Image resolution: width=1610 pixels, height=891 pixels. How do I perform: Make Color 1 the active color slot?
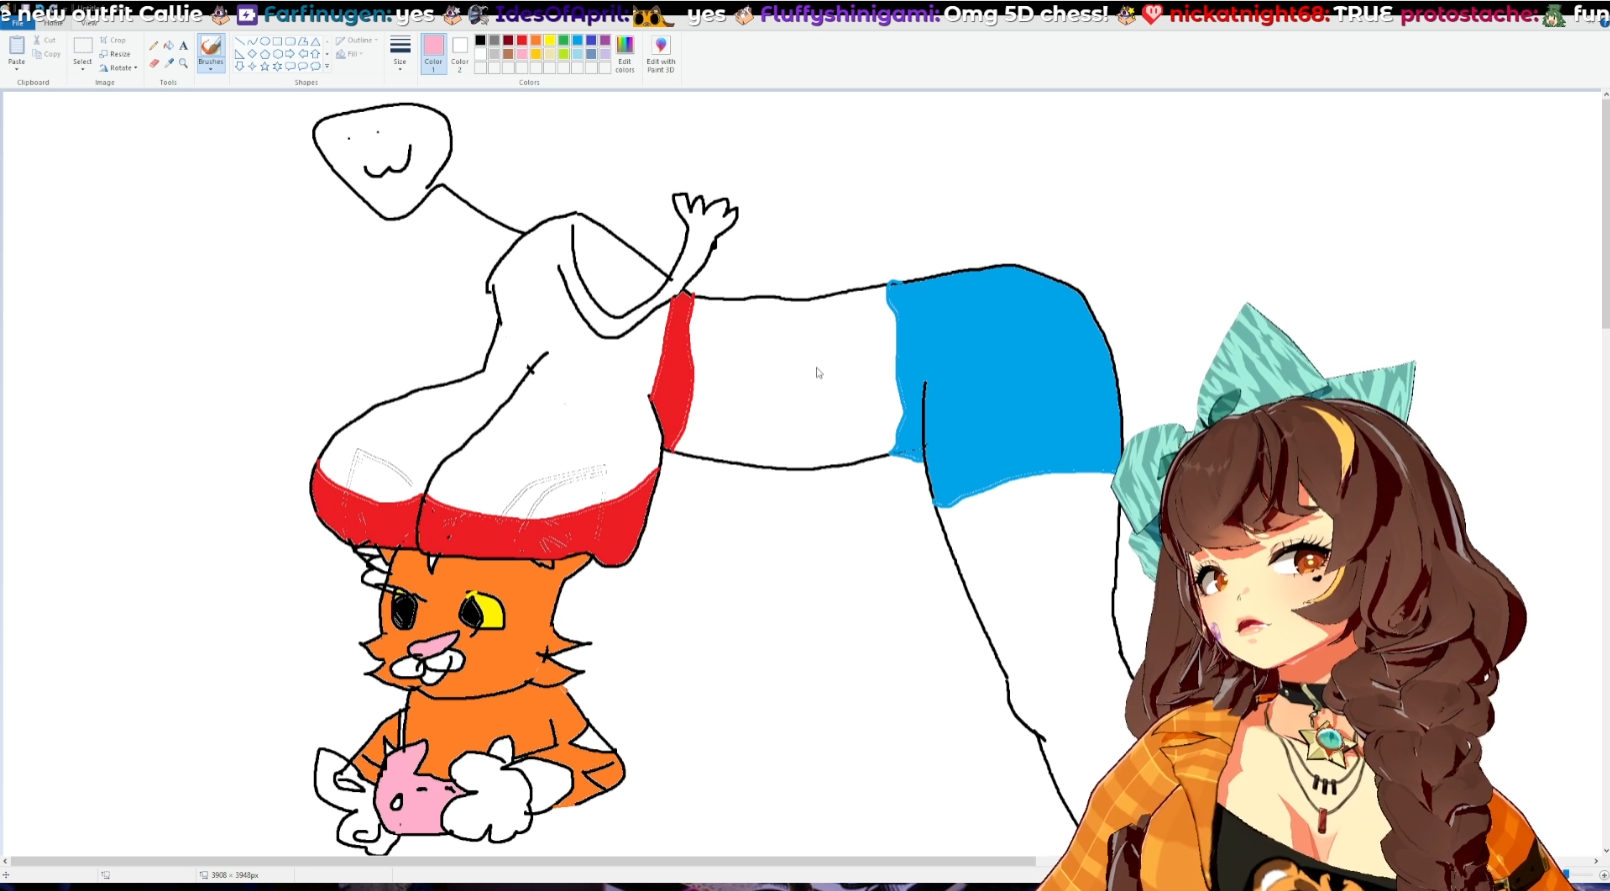click(x=433, y=53)
